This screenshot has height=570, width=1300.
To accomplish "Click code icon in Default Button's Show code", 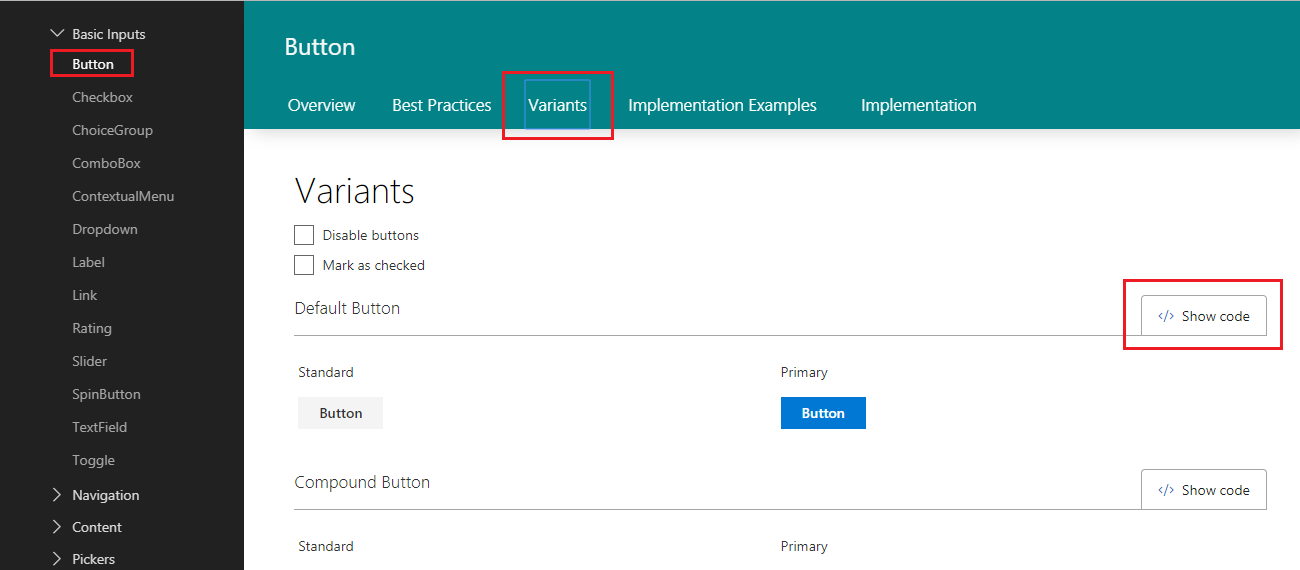I will pos(1166,316).
